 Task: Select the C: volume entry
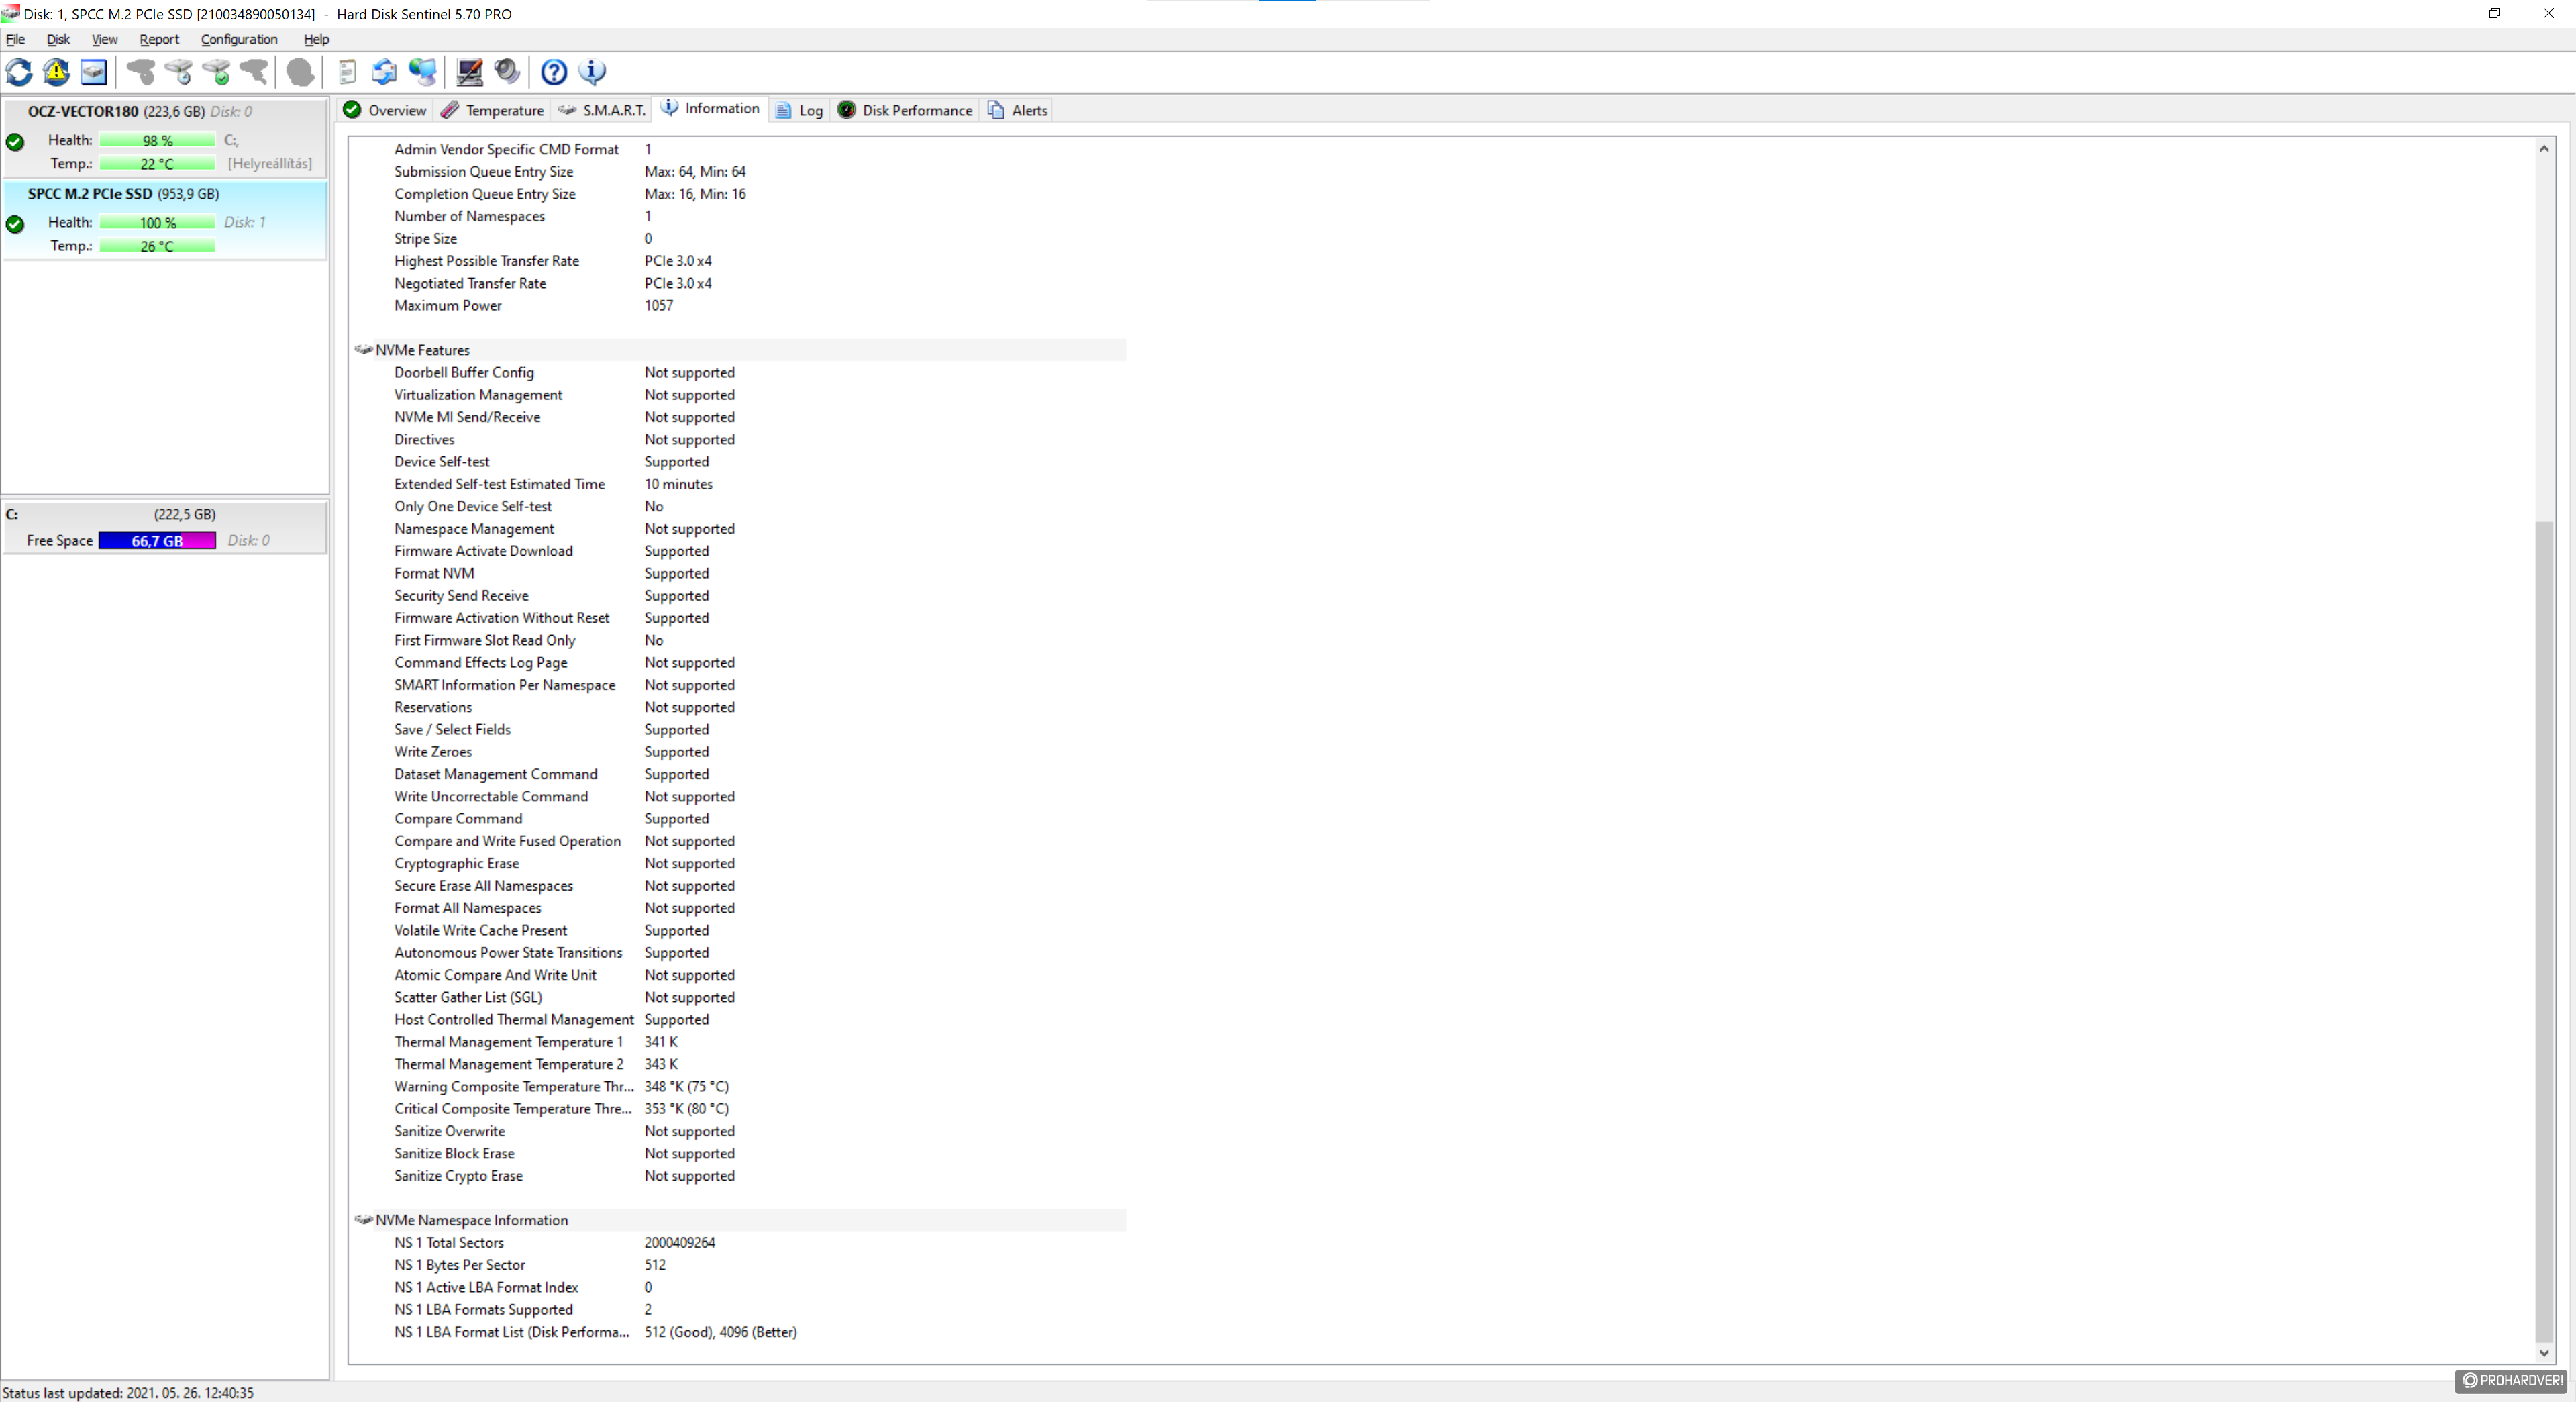pyautogui.click(x=164, y=527)
